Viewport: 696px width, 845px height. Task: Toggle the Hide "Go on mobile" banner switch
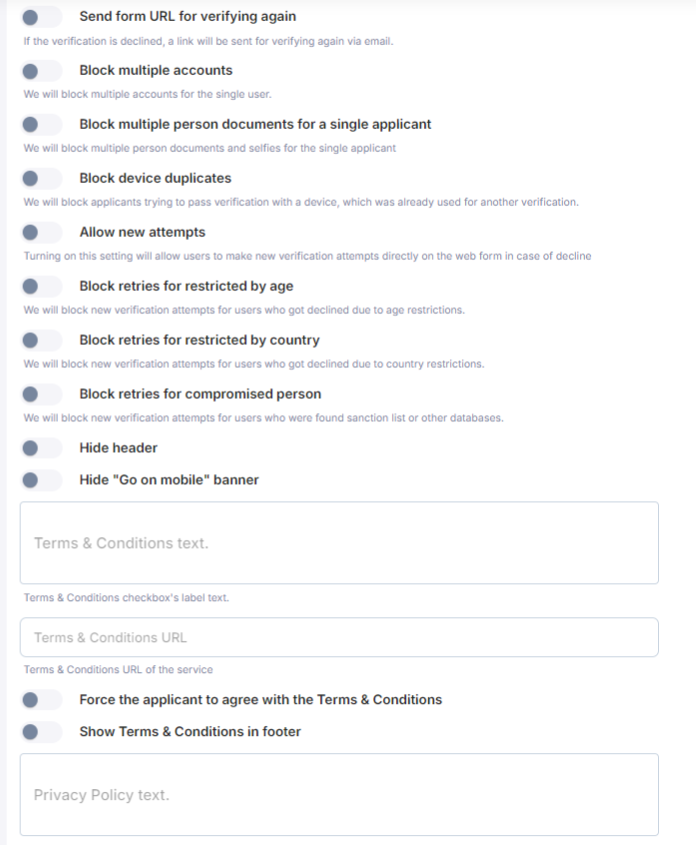(x=41, y=481)
